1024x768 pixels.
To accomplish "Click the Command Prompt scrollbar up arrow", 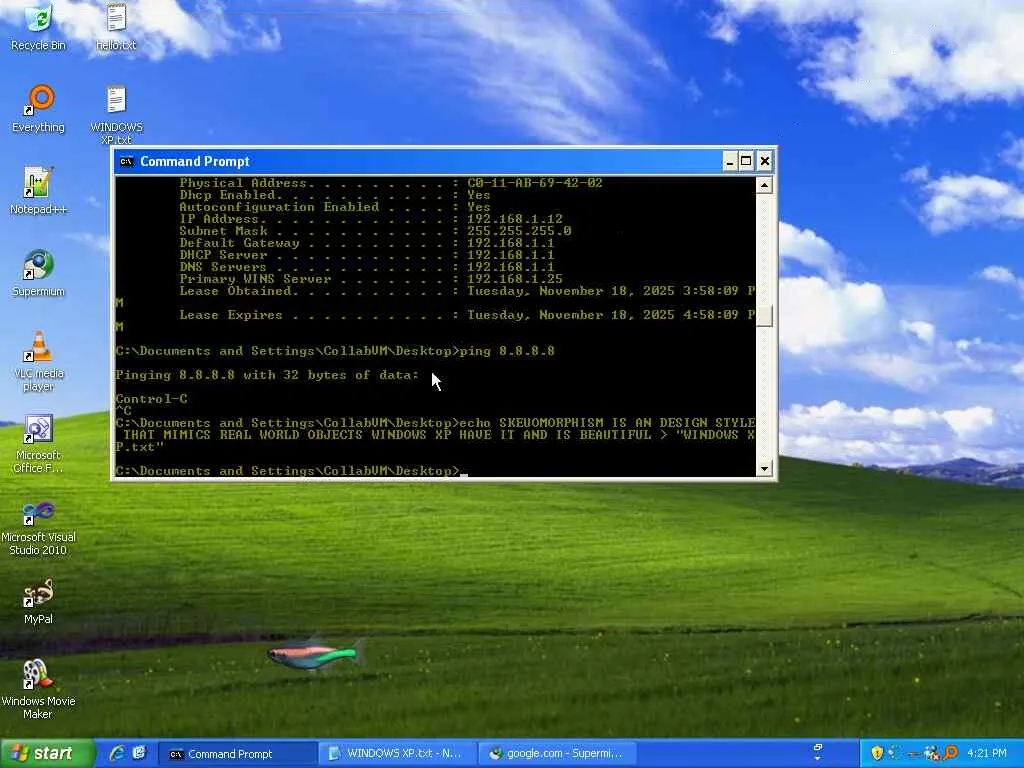I will click(764, 185).
